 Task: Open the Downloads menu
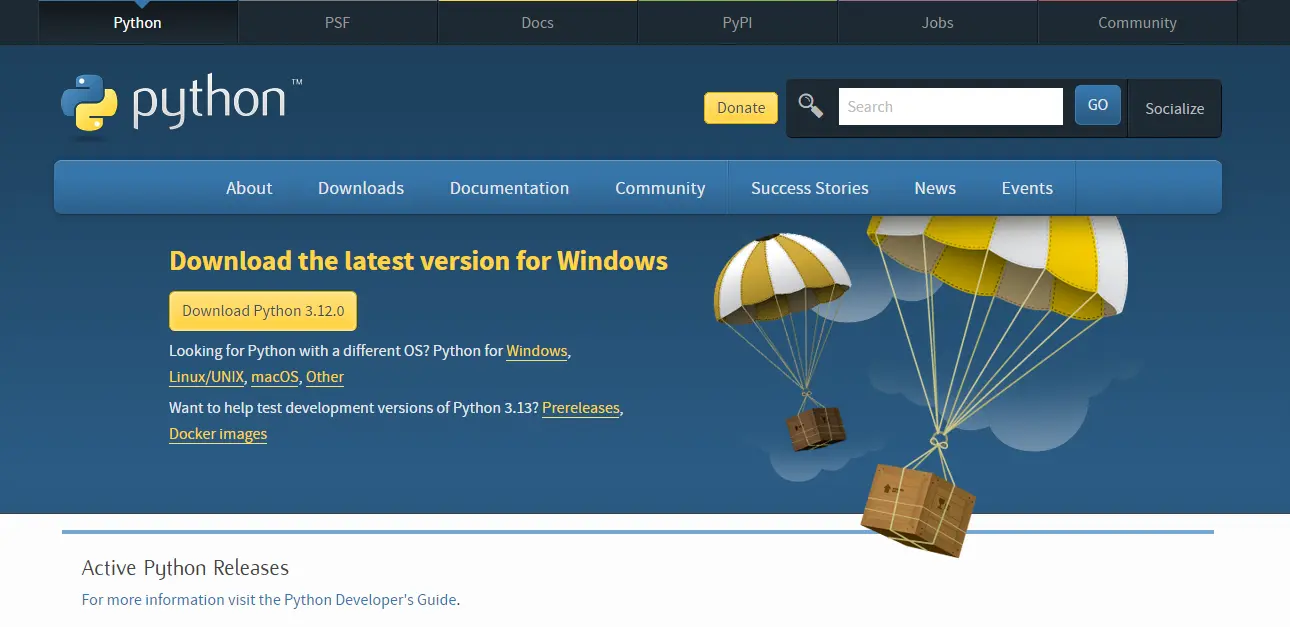click(x=361, y=187)
